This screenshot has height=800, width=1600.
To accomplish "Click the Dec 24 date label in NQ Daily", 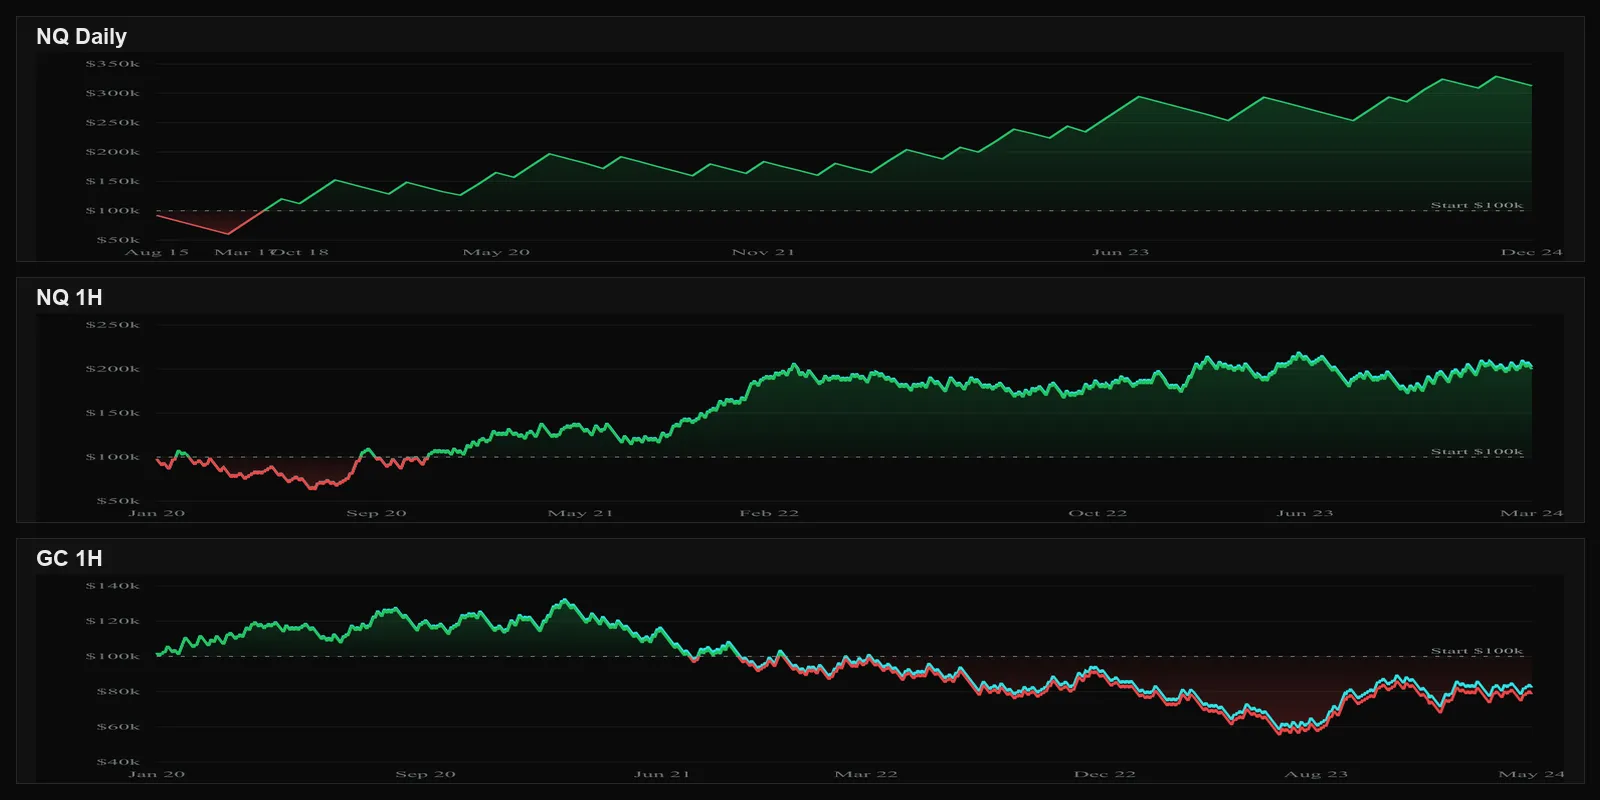I will pyautogui.click(x=1532, y=252).
